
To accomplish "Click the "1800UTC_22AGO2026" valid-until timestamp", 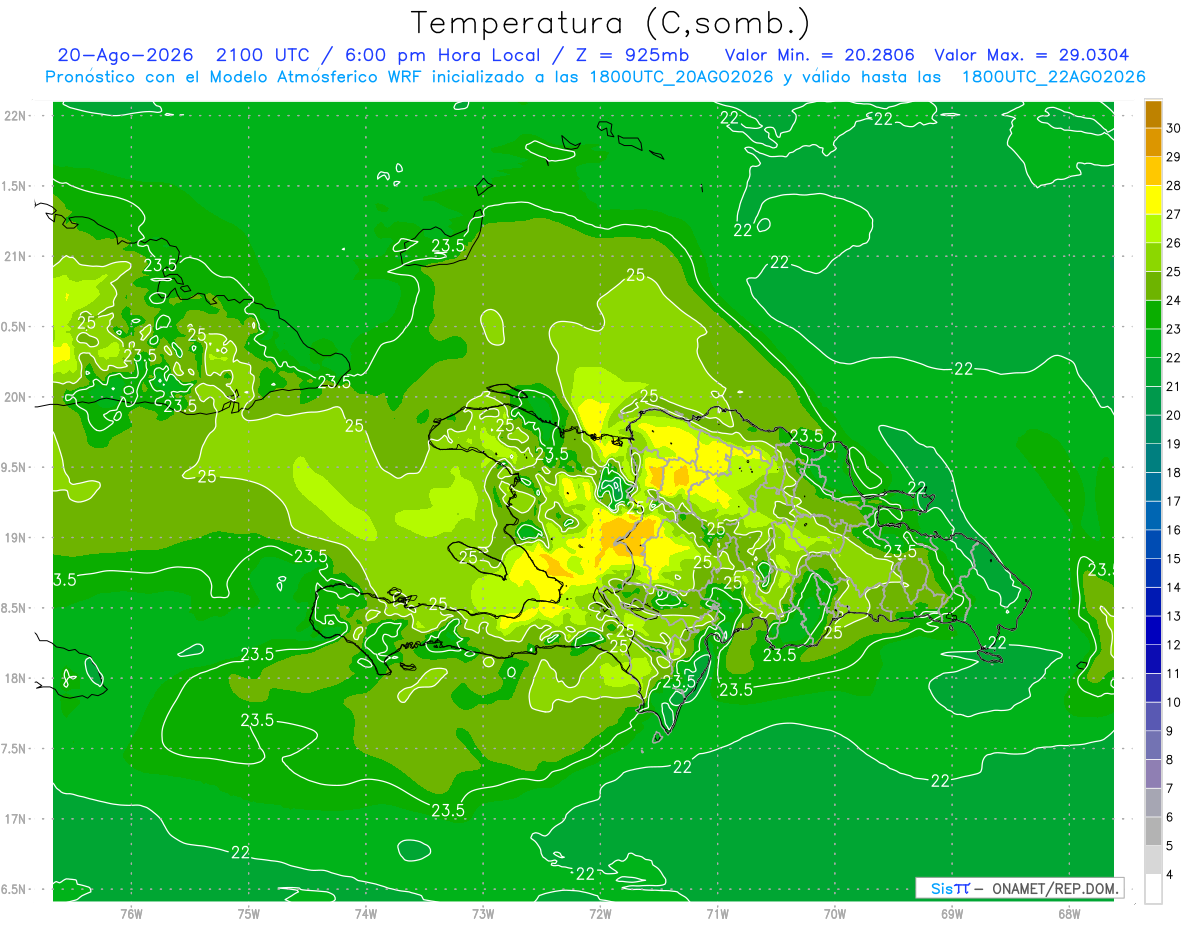I will [x=1053, y=77].
